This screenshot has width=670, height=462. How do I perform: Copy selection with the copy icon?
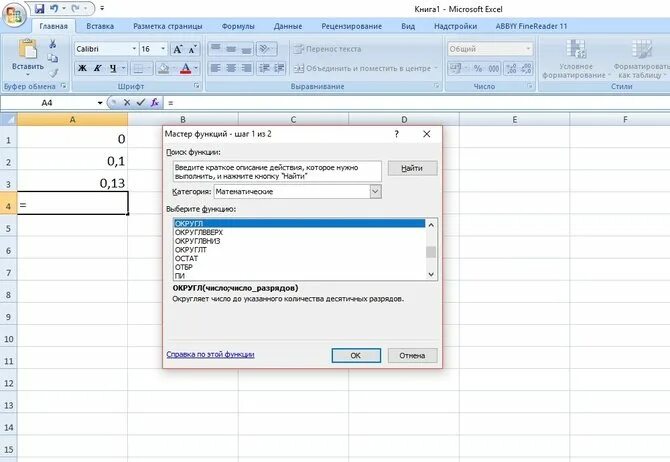pyautogui.click(x=53, y=58)
